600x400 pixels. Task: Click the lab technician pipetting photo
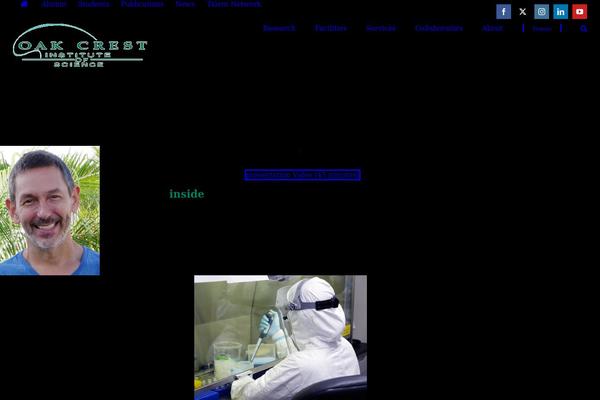(280, 337)
